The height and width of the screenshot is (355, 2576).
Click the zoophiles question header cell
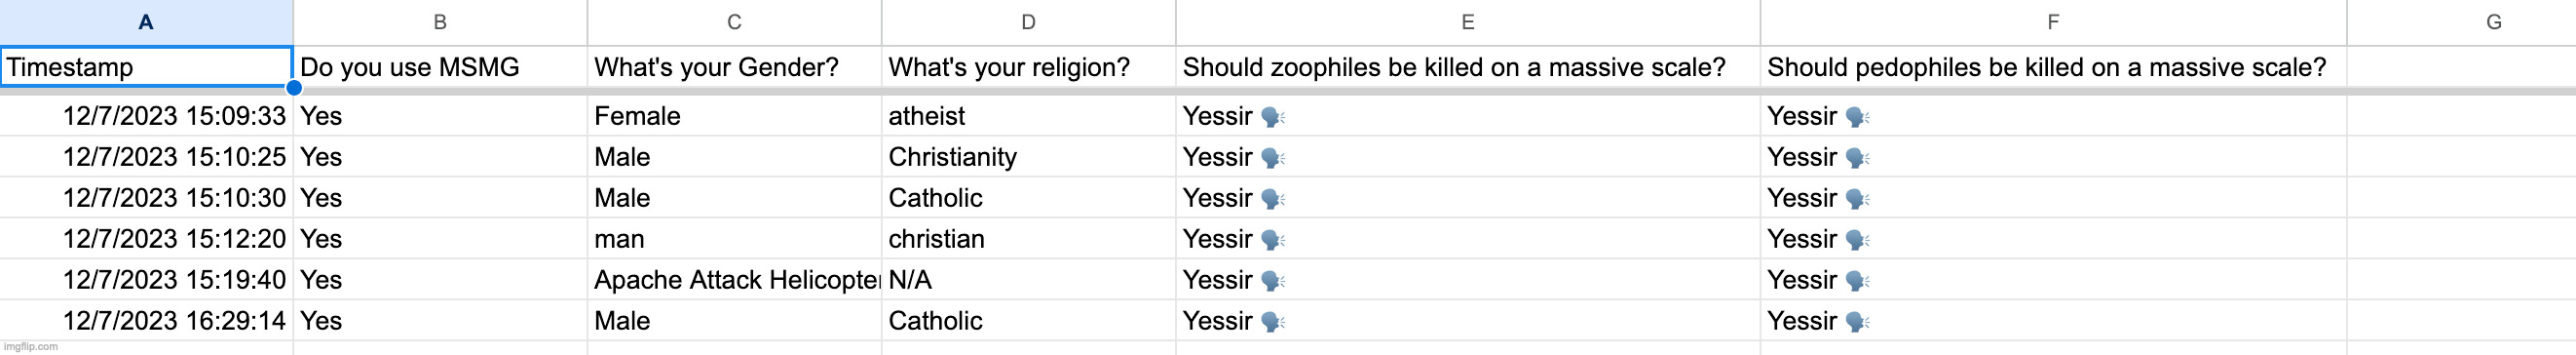coord(1468,67)
